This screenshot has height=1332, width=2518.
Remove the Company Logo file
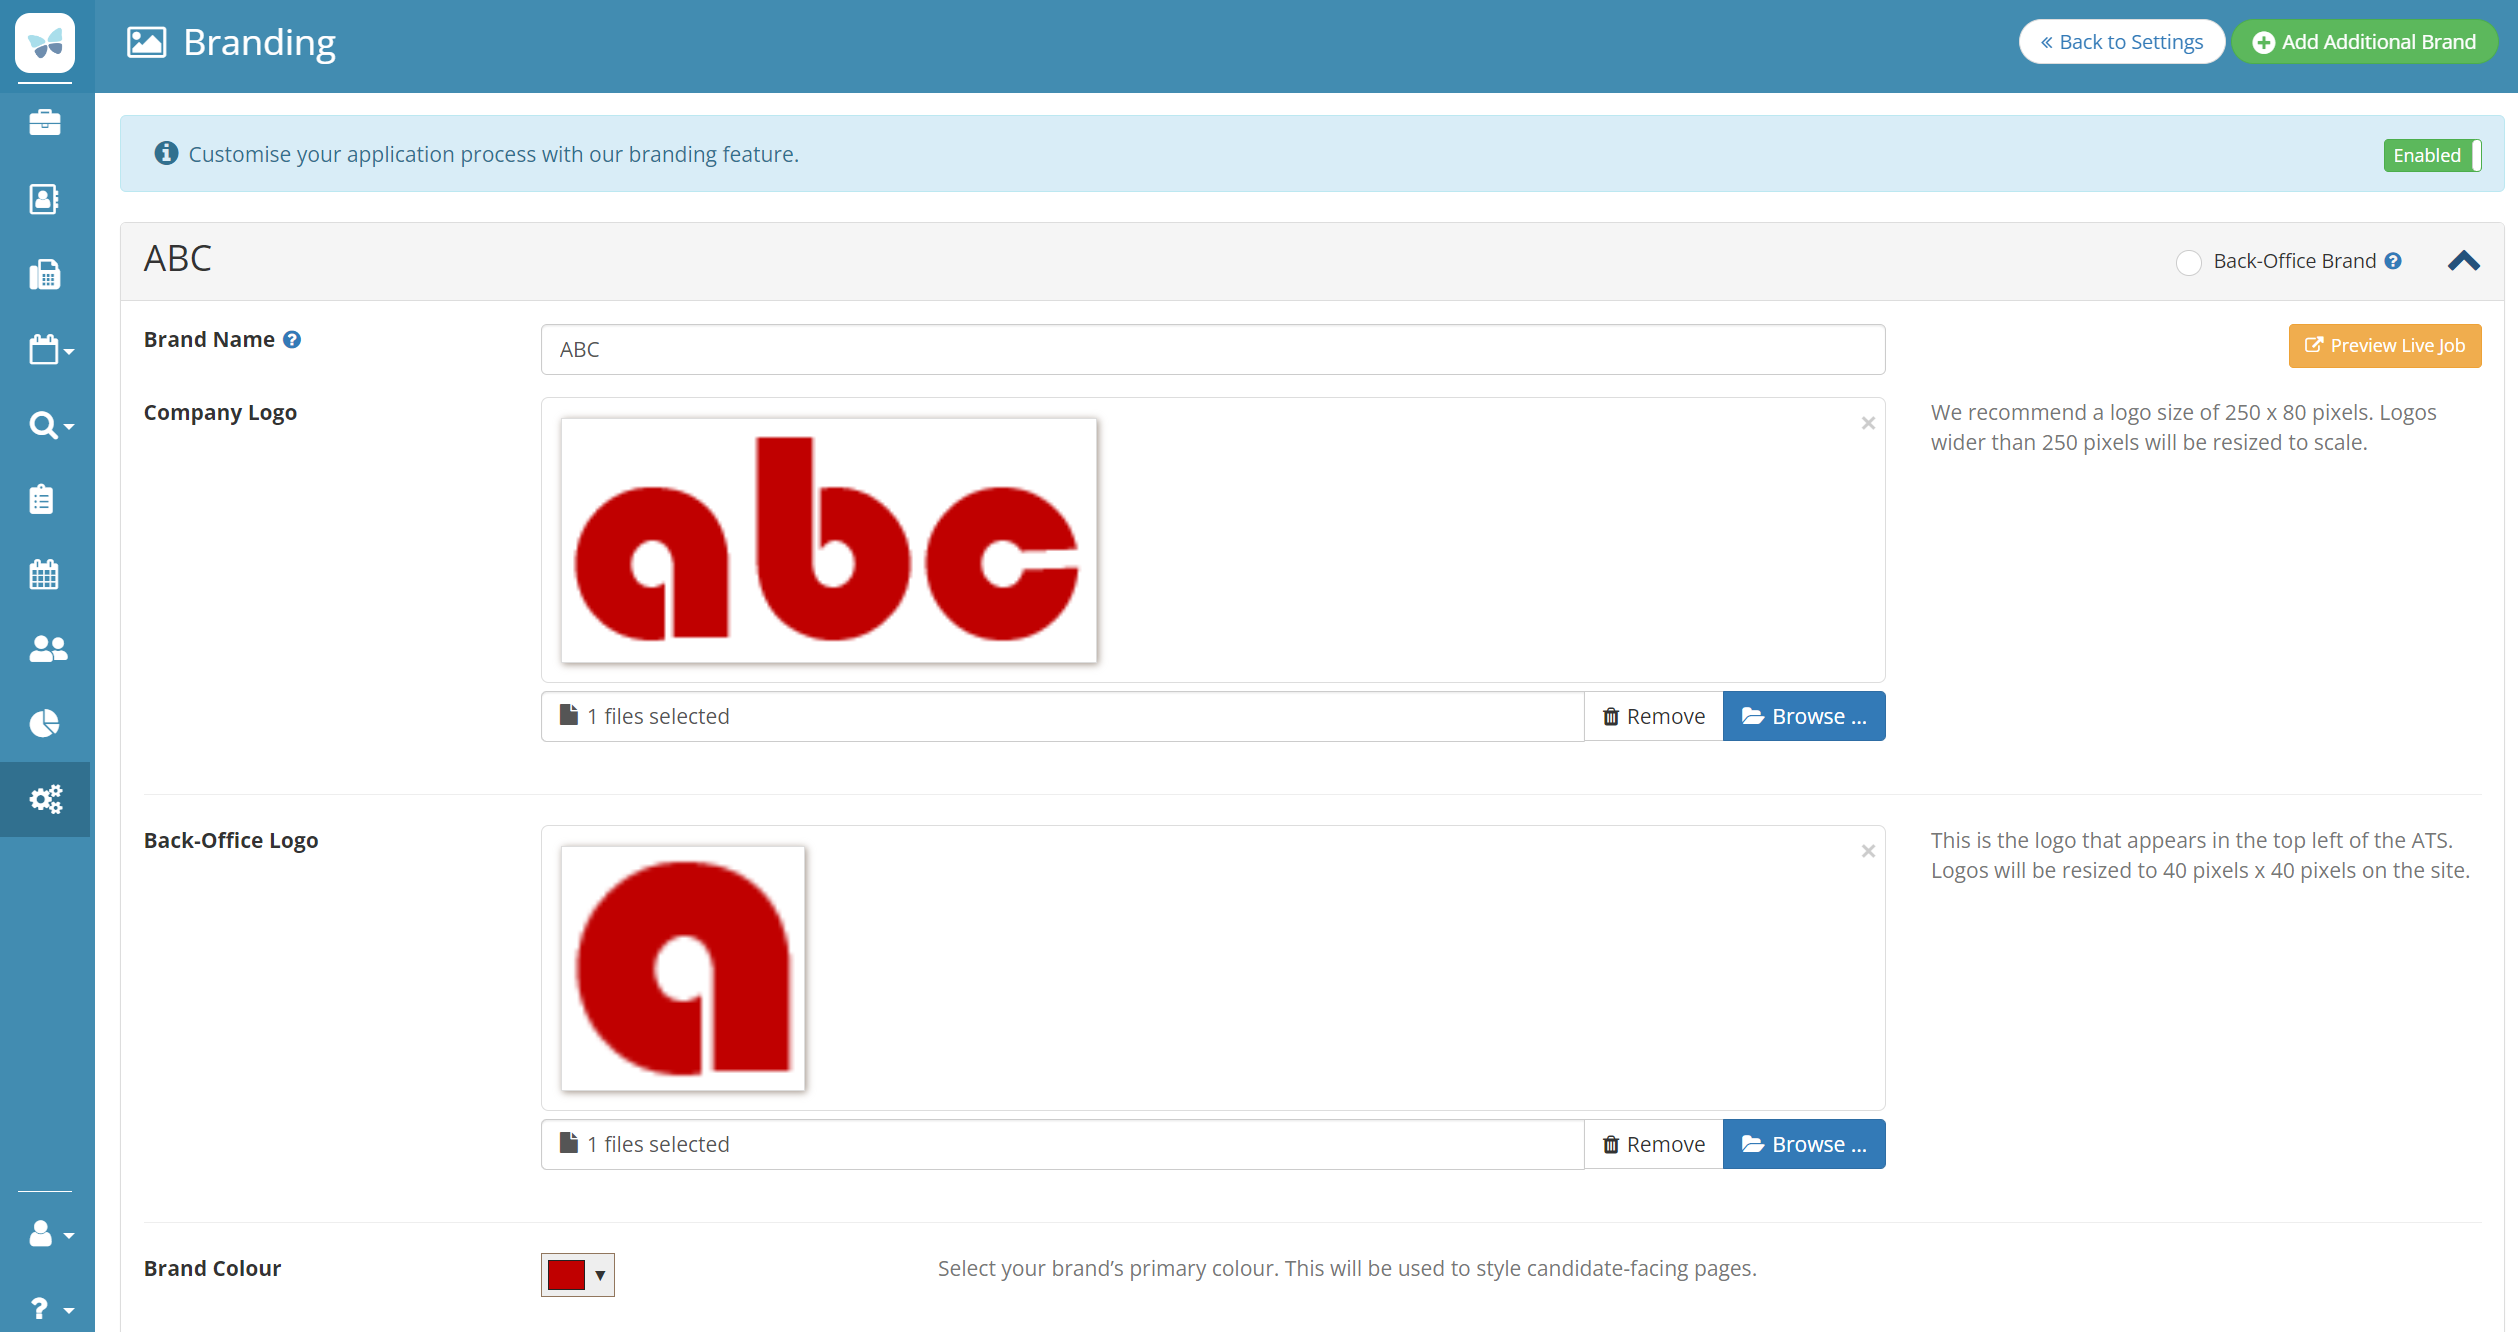[x=1654, y=716]
